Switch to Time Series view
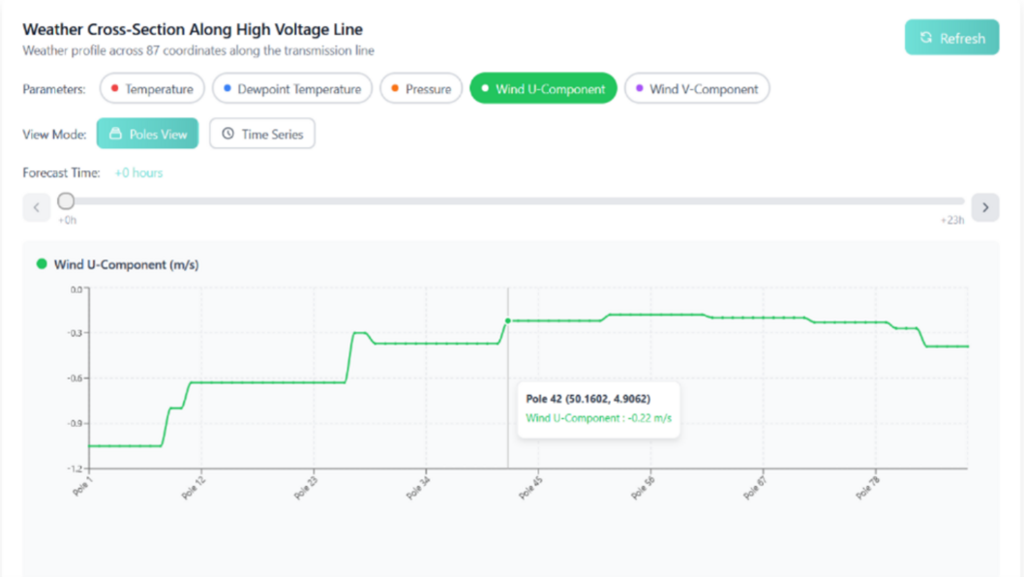 click(x=262, y=134)
